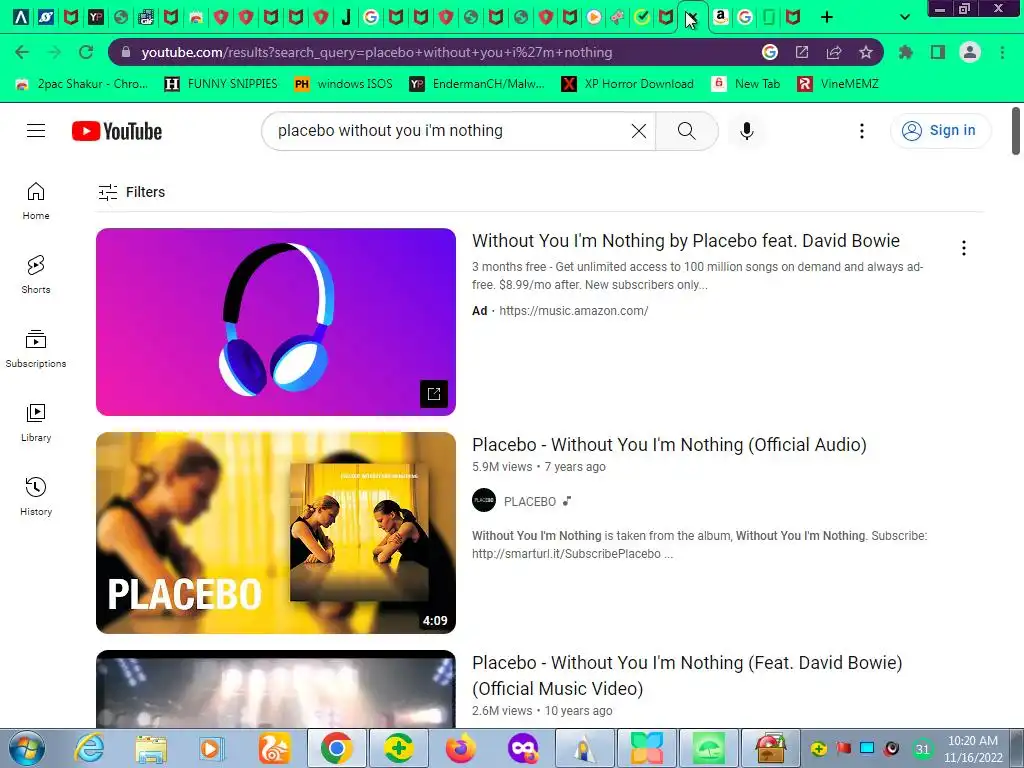Open the YouTube guide hamburger menu
Viewport: 1024px width, 768px height.
36,131
